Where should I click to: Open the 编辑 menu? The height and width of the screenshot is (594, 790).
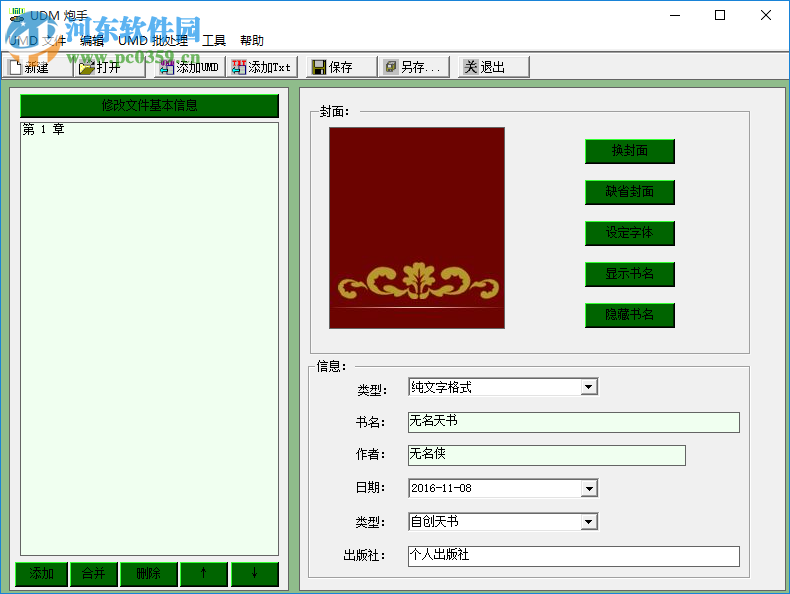click(x=92, y=41)
